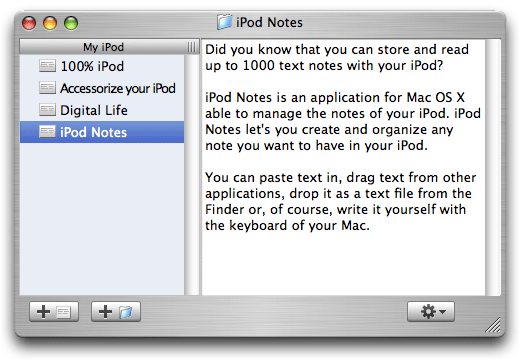Click the note icon beside iPod Notes row

pos(47,132)
